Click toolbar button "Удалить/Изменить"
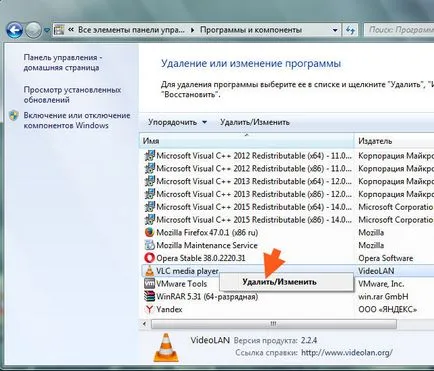The width and height of the screenshot is (434, 371). [255, 122]
